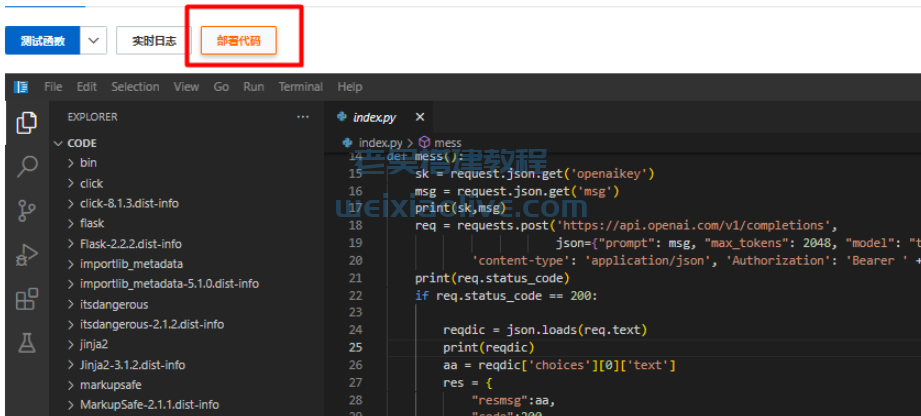The image size is (921, 416).
Task: Open the Extensions view icon
Action: [27, 299]
